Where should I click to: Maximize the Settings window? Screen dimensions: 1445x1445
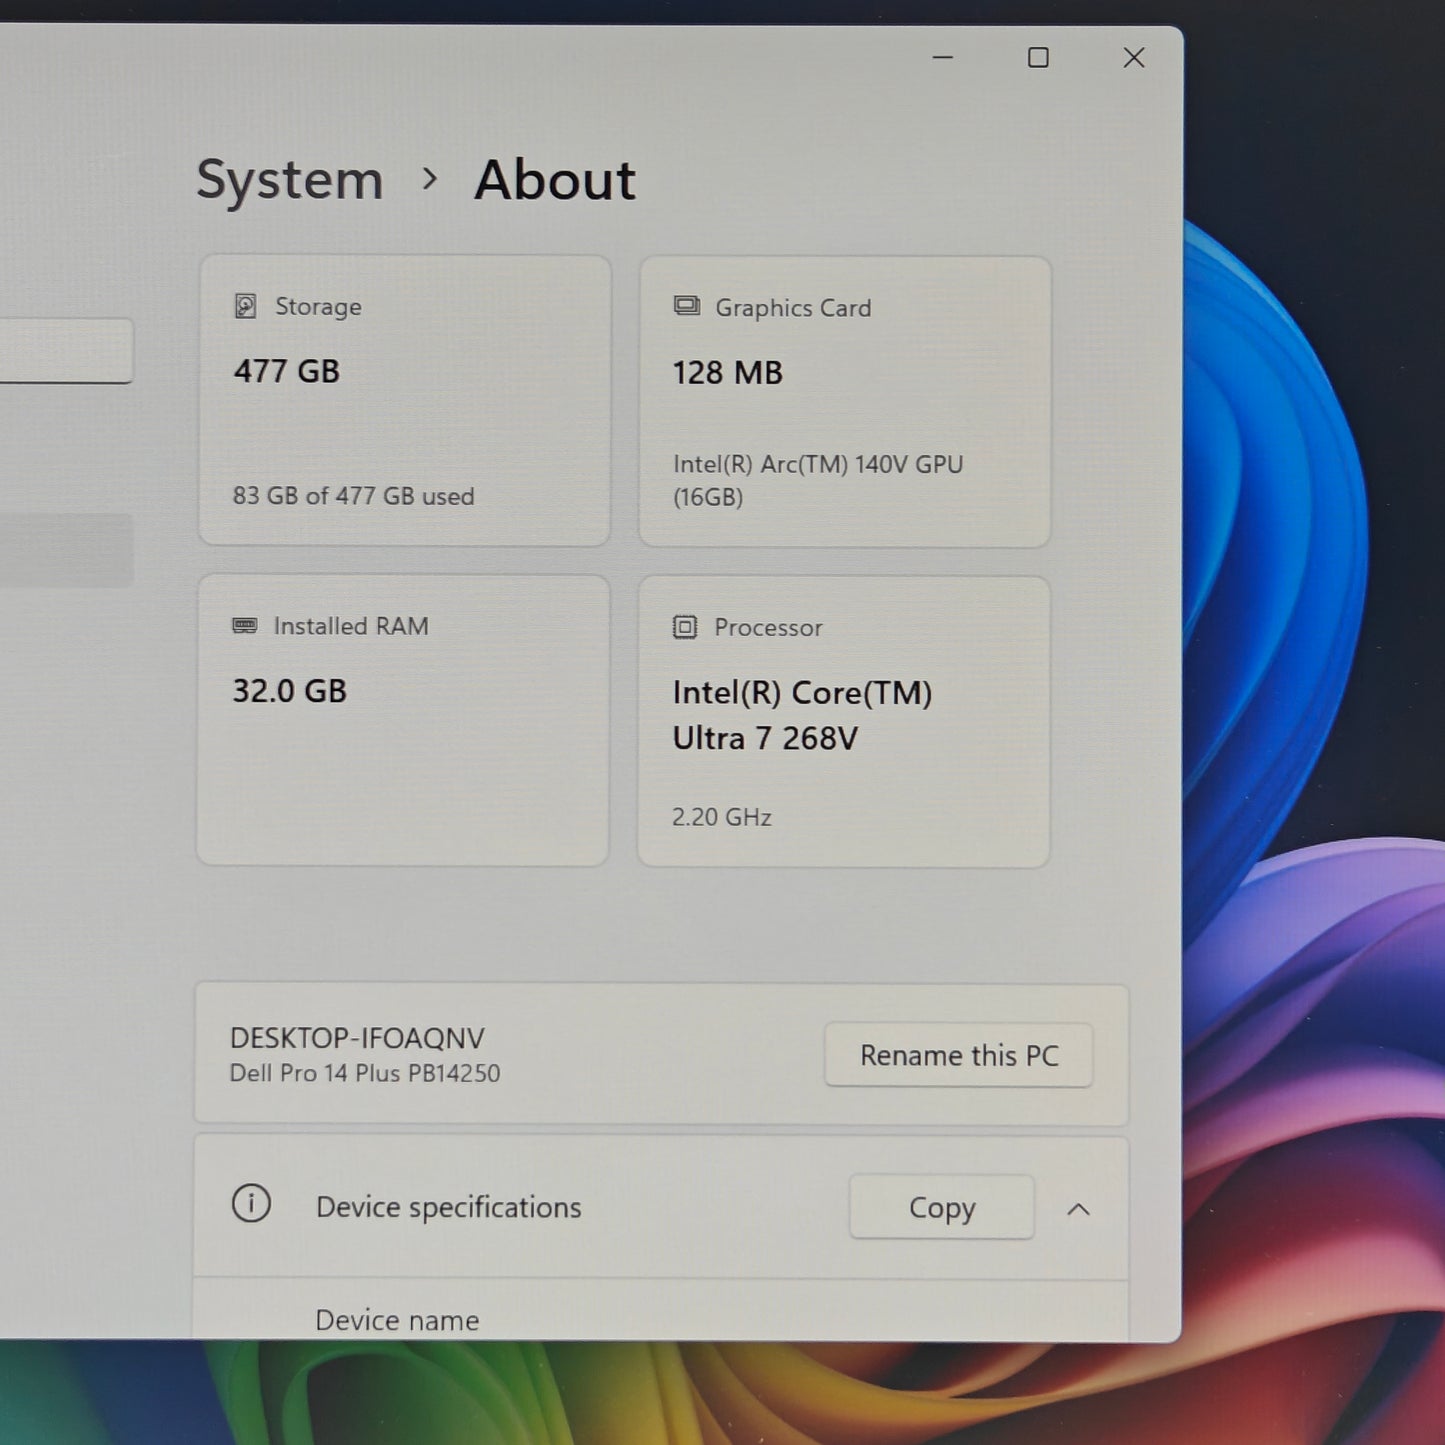point(1038,58)
